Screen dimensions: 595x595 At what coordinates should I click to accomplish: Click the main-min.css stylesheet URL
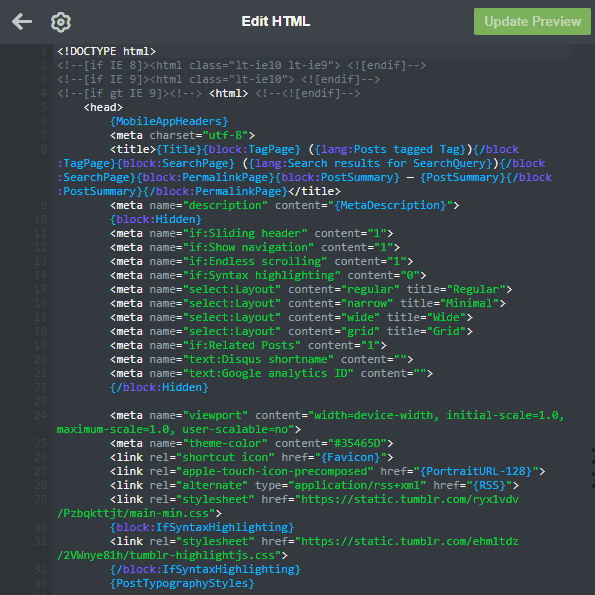pos(288,506)
